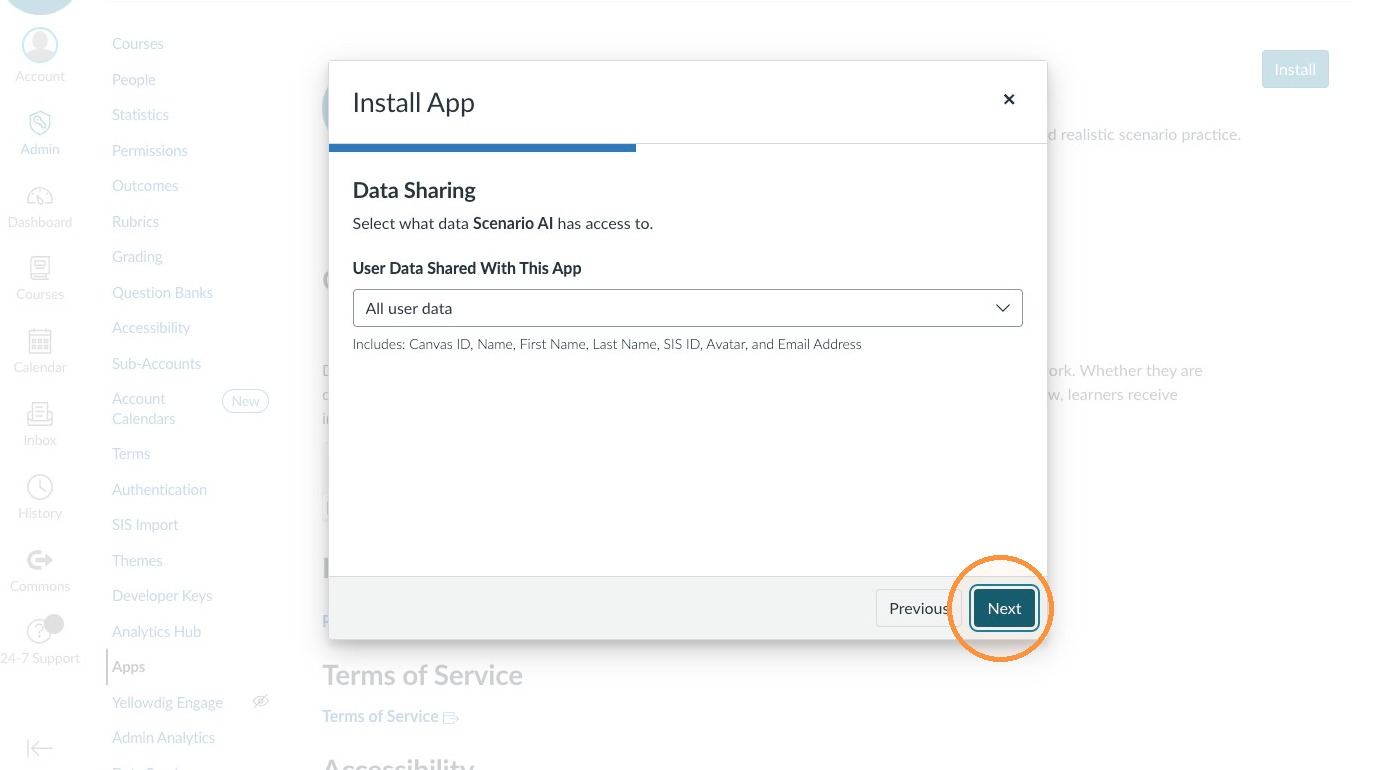This screenshot has height=770, width=1376.
Task: Open Apps in the admin menu
Action: click(x=128, y=667)
